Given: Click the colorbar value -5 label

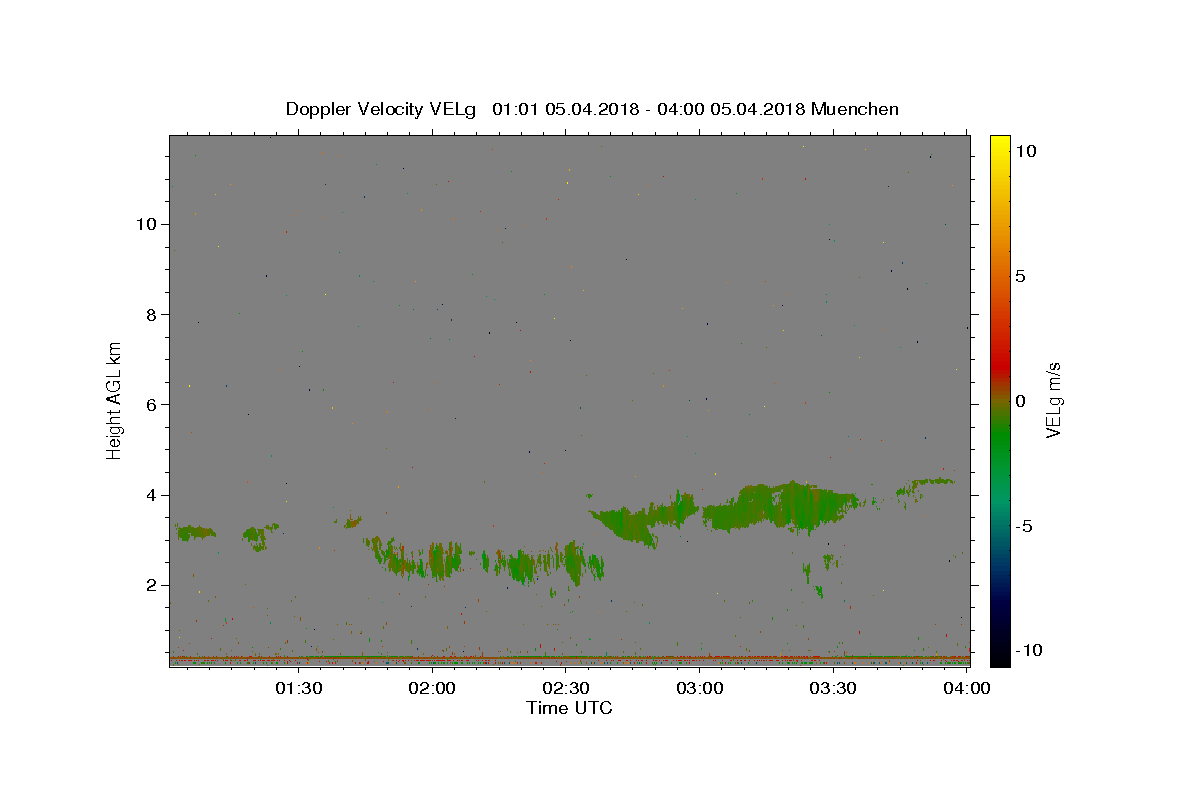Looking at the screenshot, I should click(x=1025, y=526).
